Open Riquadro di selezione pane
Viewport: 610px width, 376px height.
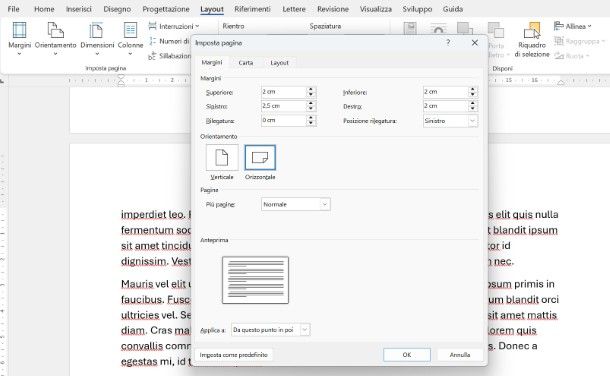pos(532,40)
